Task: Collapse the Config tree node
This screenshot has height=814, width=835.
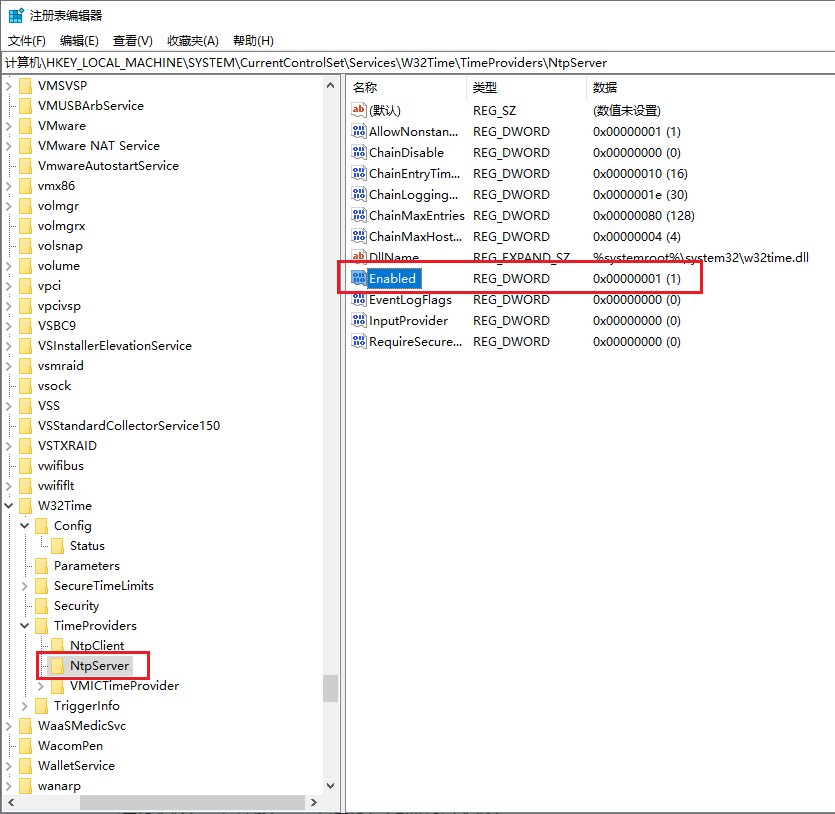Action: [x=24, y=526]
